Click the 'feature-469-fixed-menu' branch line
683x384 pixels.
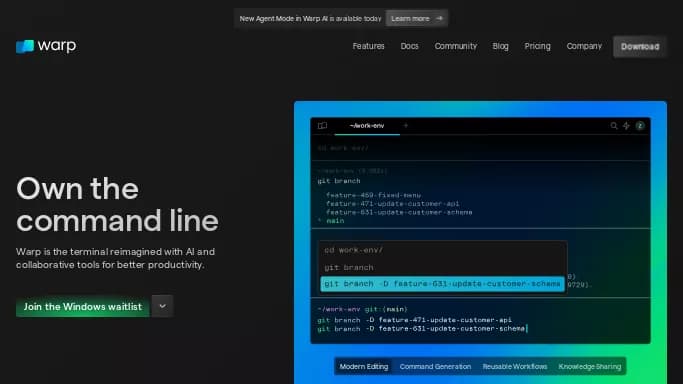373,195
